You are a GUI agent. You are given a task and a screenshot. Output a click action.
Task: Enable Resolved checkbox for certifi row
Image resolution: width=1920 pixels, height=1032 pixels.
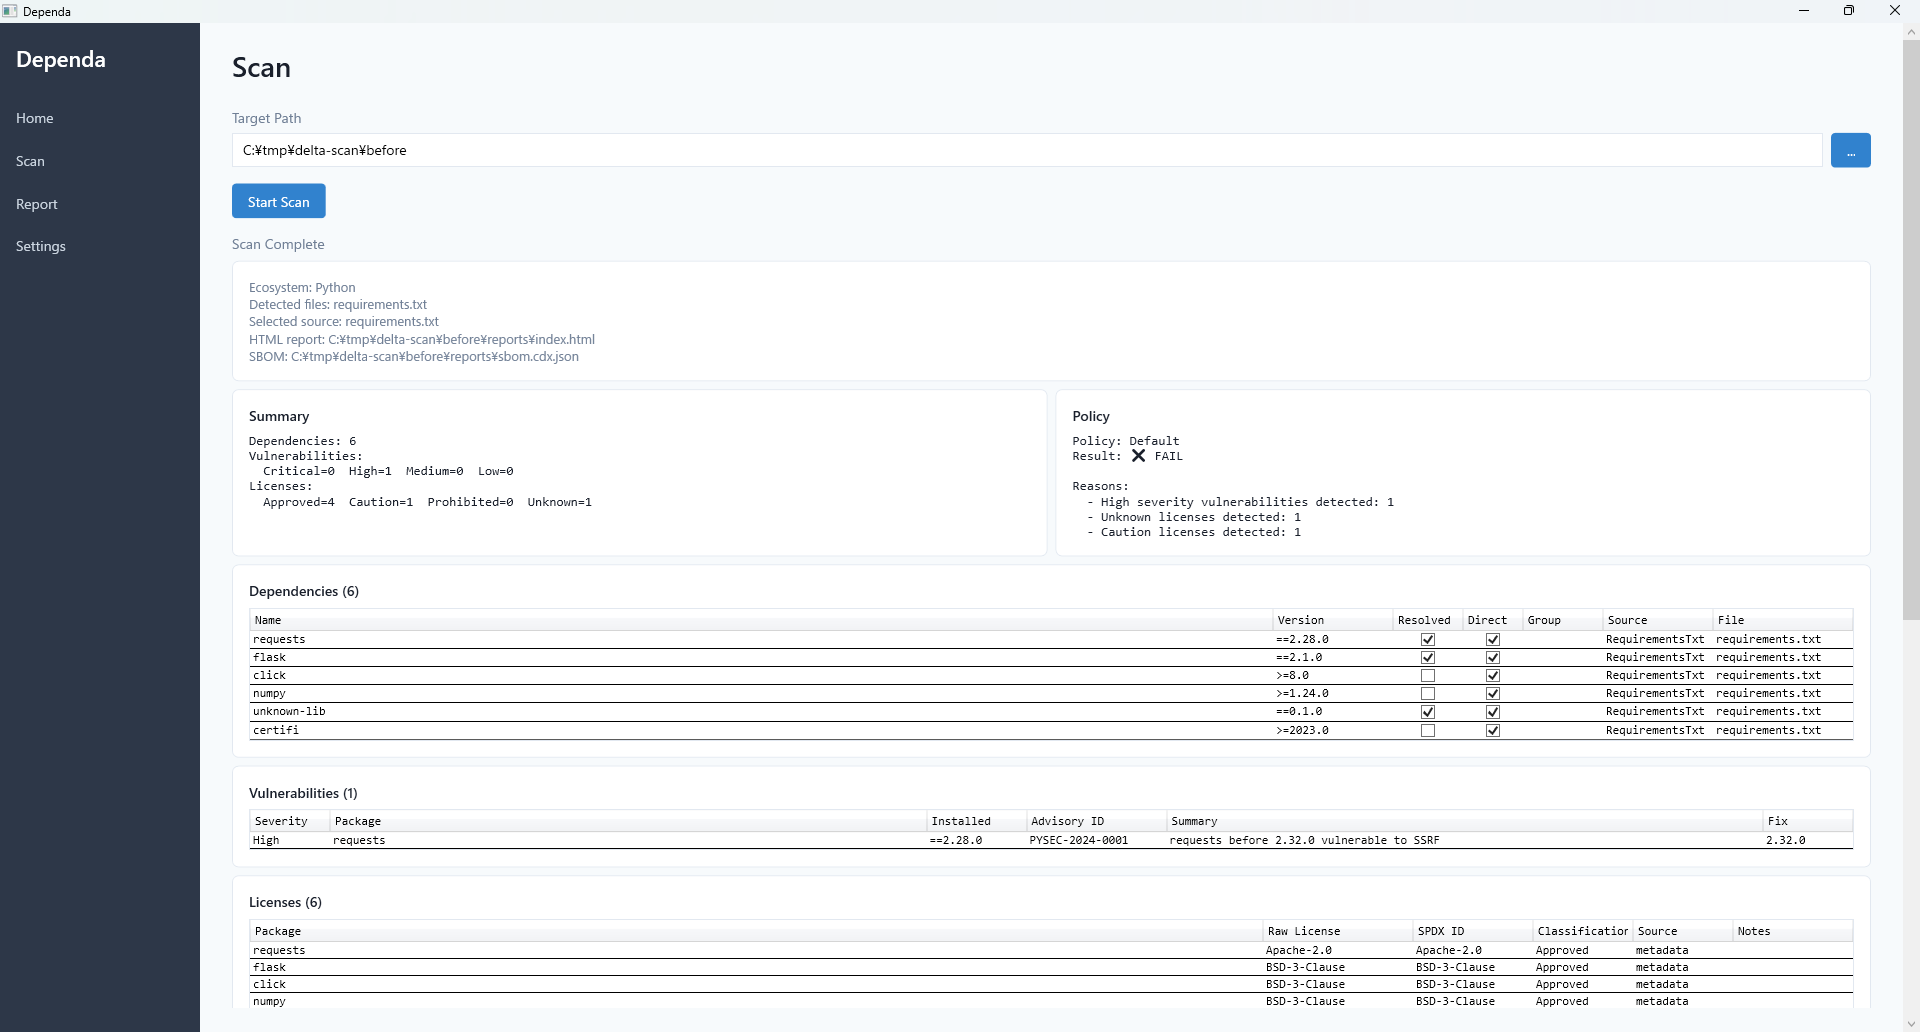(x=1427, y=731)
